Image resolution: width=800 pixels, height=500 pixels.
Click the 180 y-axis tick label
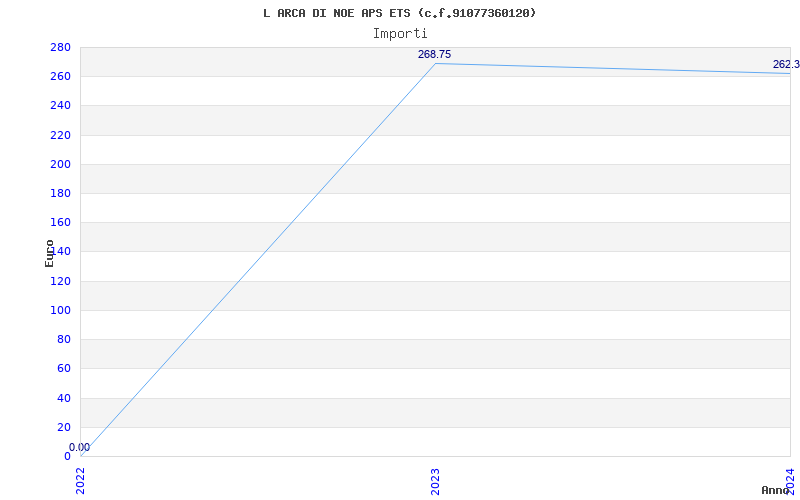[x=60, y=193]
